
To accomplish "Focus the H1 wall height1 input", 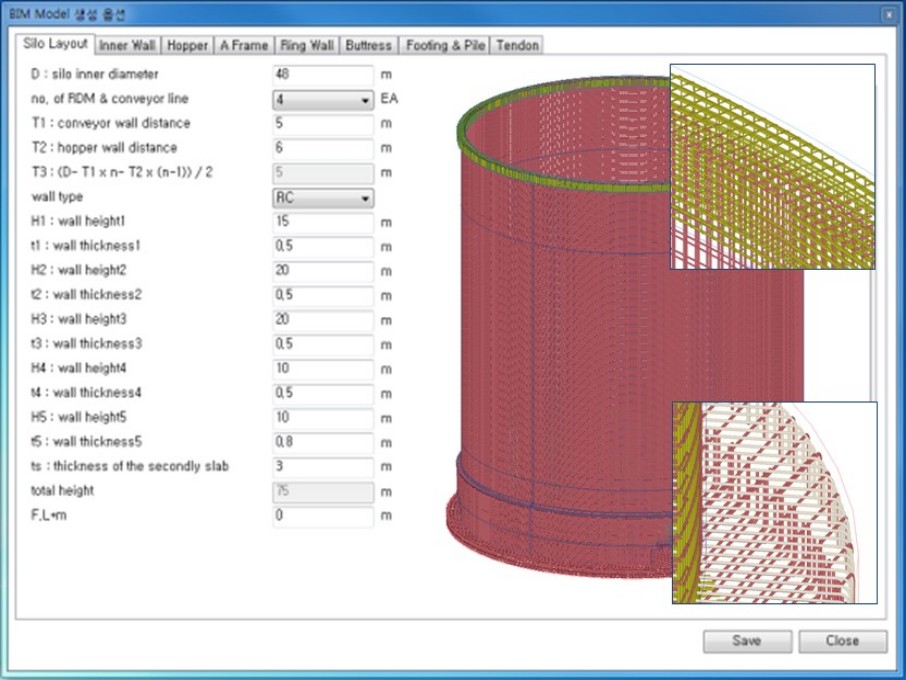I will pos(322,222).
